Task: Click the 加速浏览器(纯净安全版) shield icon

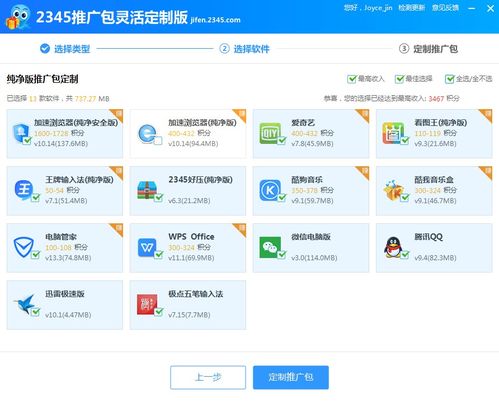Action: [21, 133]
